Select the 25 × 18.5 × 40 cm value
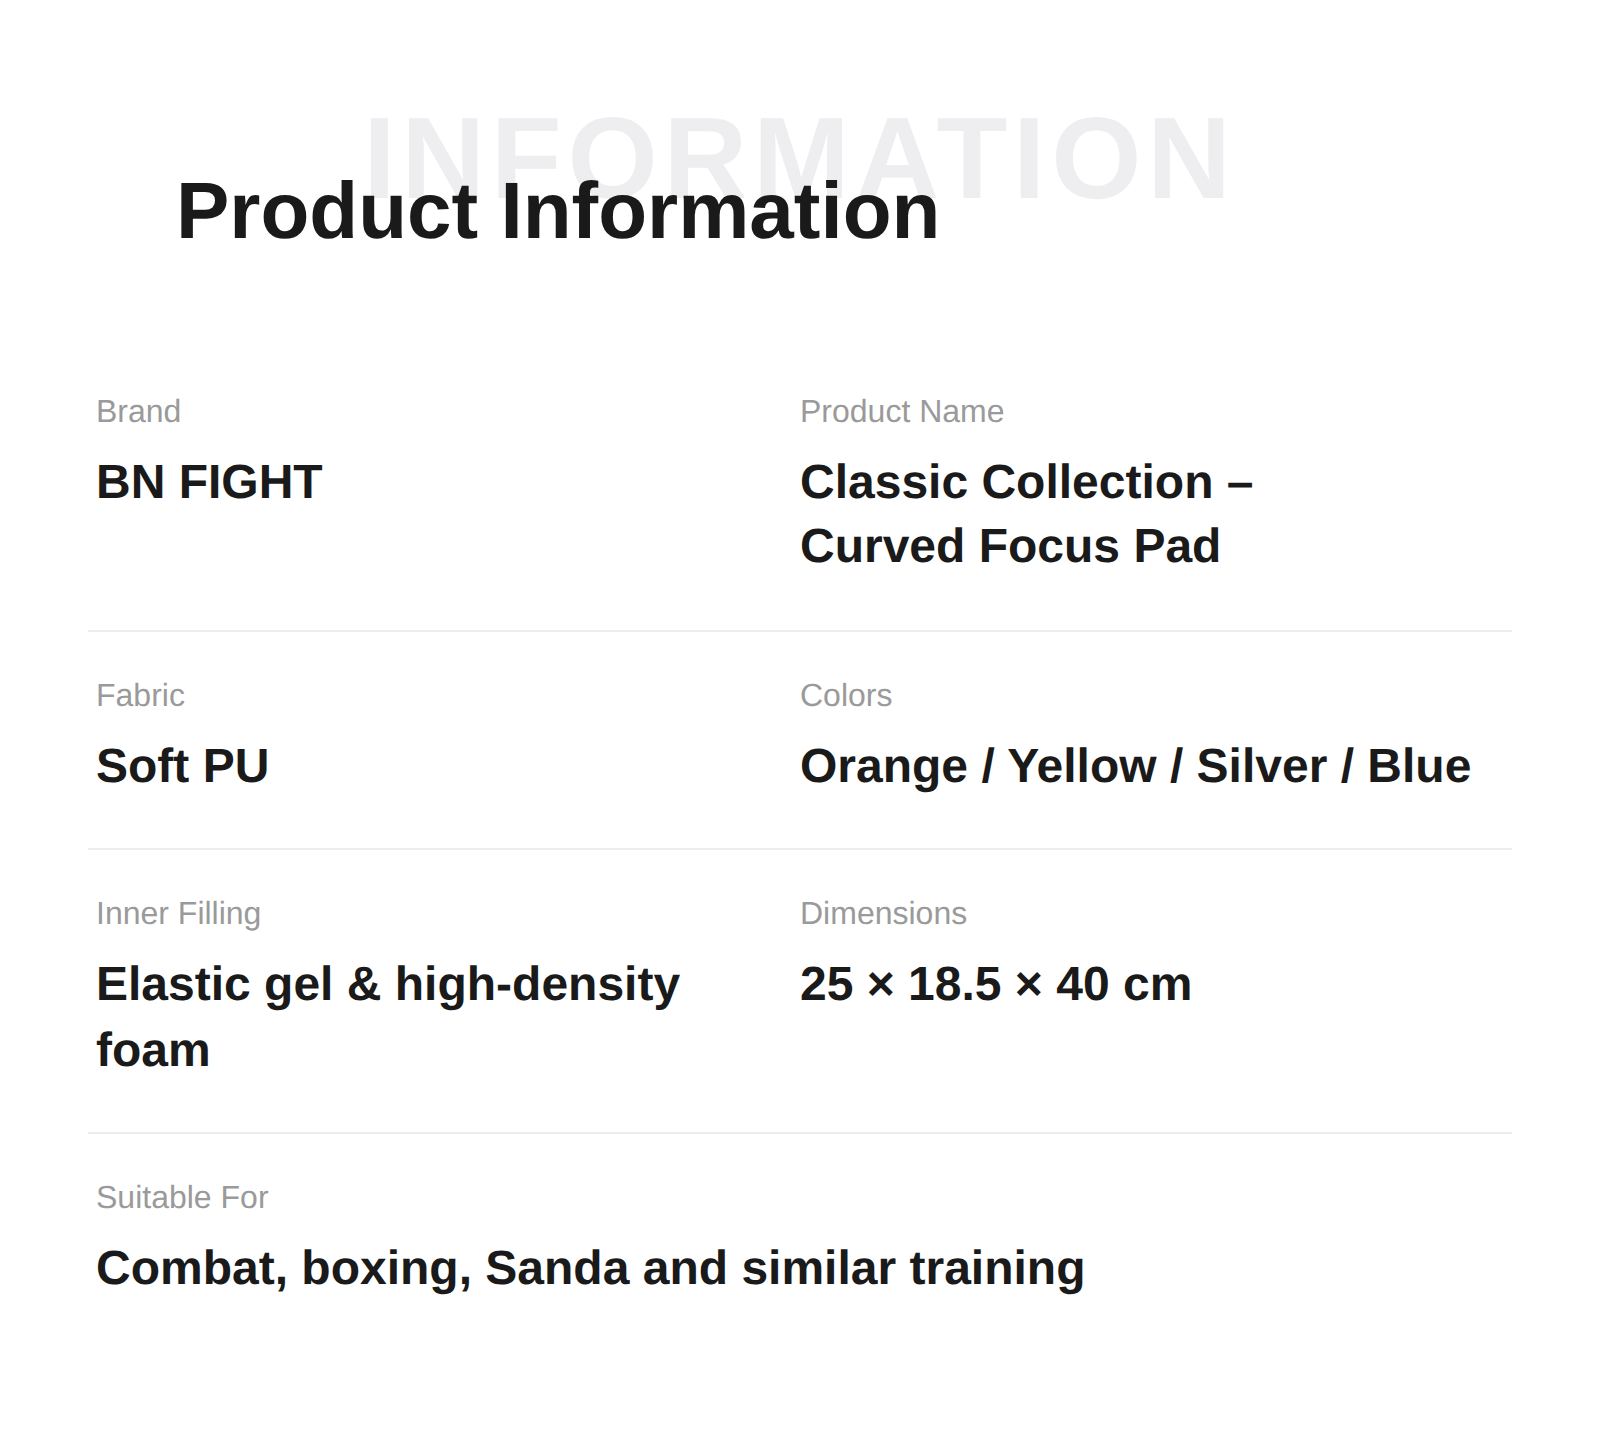This screenshot has width=1600, height=1440. [996, 984]
